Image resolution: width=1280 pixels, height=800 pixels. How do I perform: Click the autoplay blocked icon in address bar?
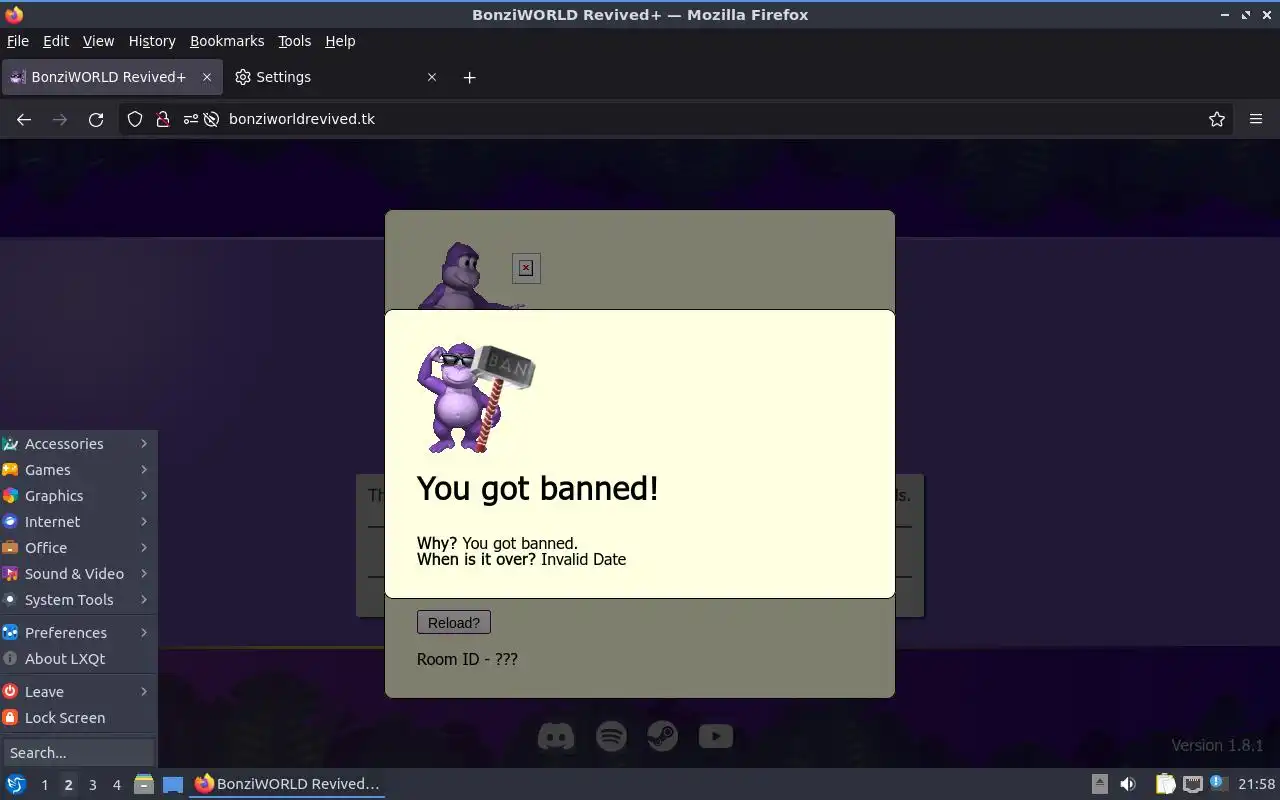coord(211,119)
